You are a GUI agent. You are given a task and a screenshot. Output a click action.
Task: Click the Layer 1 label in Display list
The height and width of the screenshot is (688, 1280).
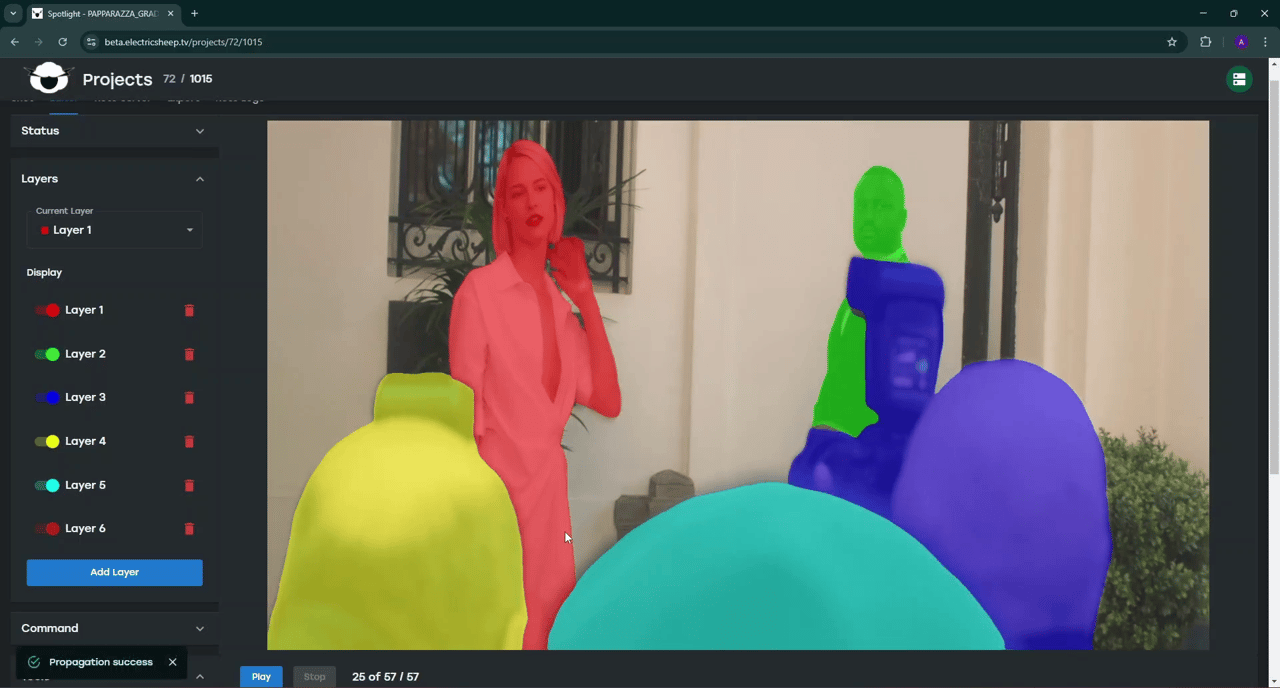[84, 310]
